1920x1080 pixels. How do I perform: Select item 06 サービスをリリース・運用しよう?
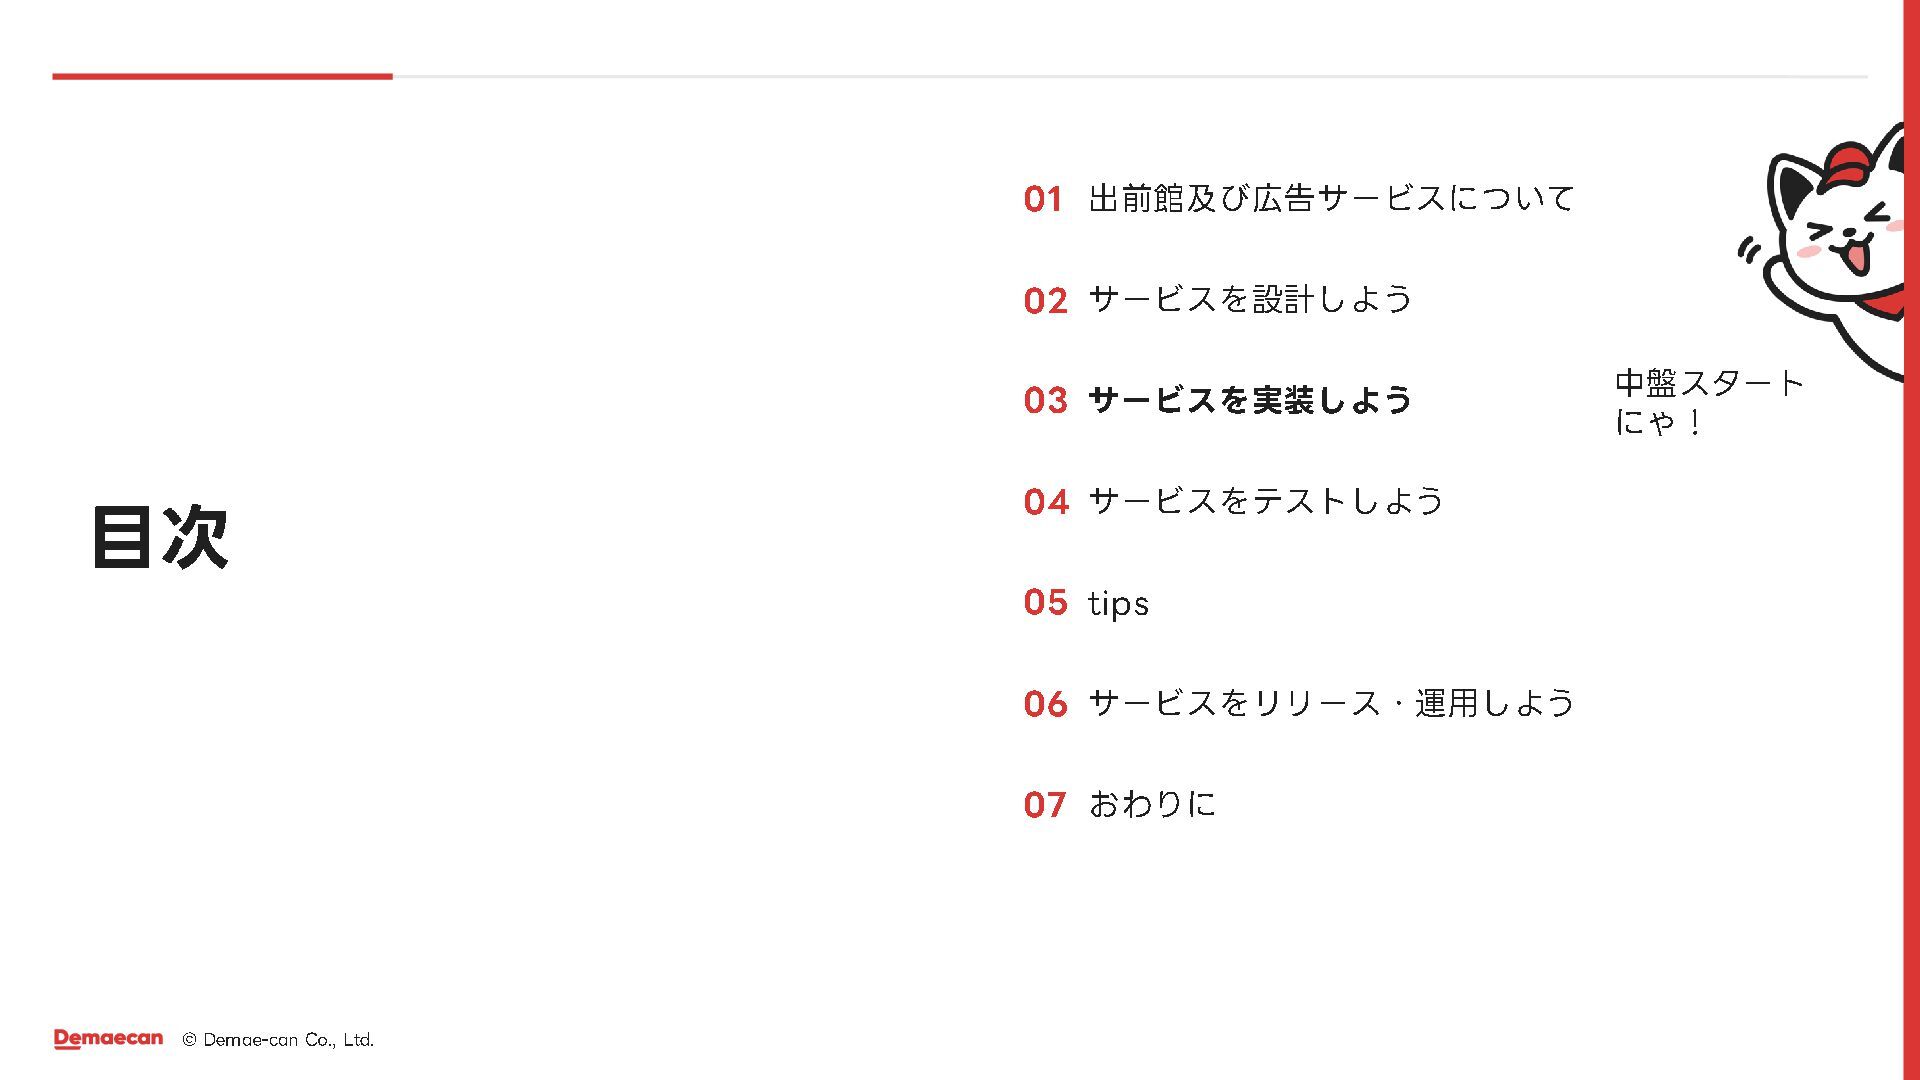[x=1299, y=703]
